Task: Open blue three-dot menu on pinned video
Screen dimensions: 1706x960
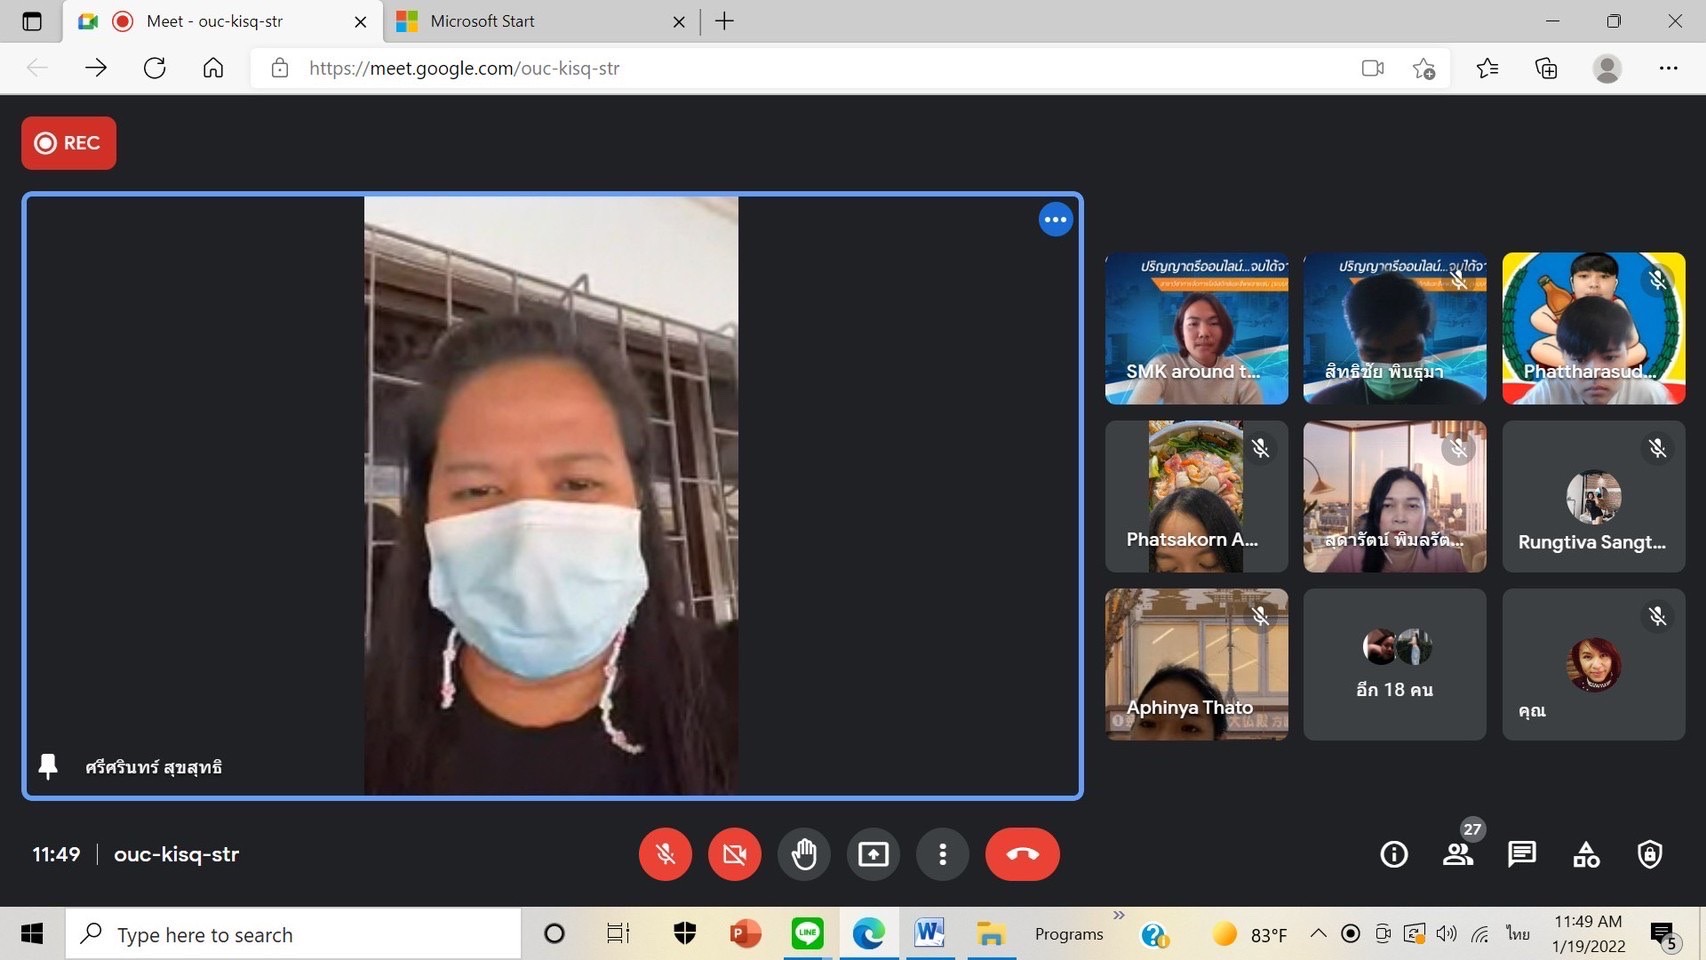Action: 1055,220
